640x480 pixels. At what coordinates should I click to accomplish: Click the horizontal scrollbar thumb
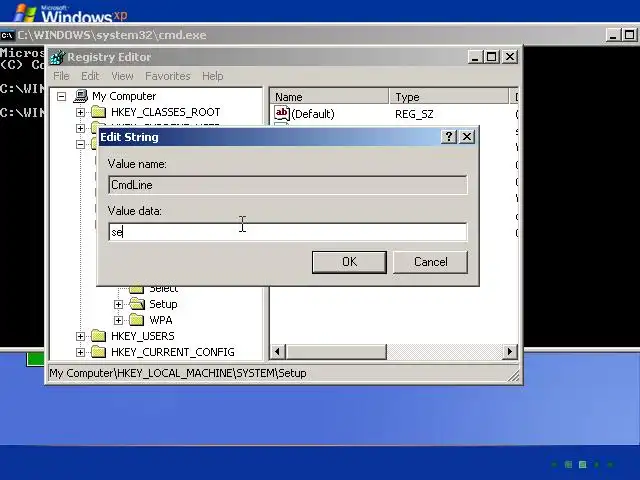(x=336, y=351)
